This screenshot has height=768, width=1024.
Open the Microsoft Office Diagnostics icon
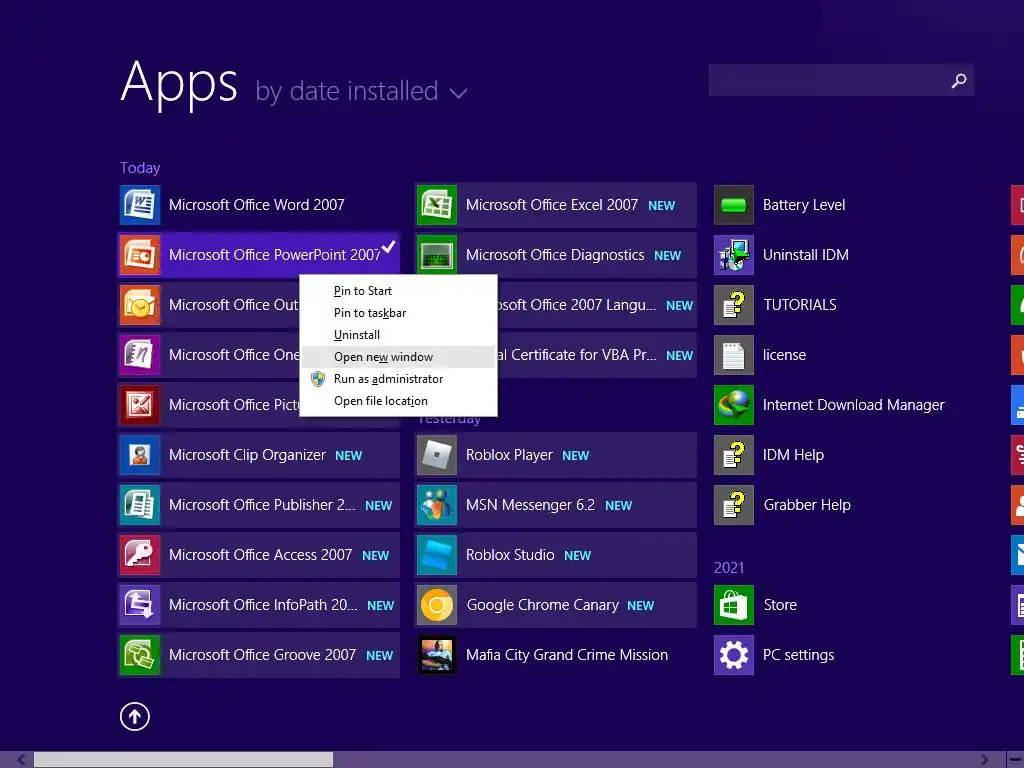437,255
